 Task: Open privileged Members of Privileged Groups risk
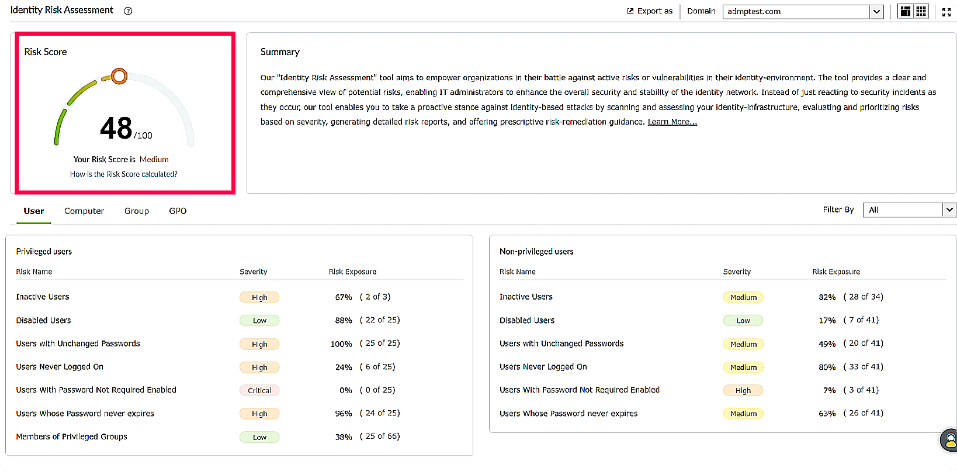click(x=72, y=437)
